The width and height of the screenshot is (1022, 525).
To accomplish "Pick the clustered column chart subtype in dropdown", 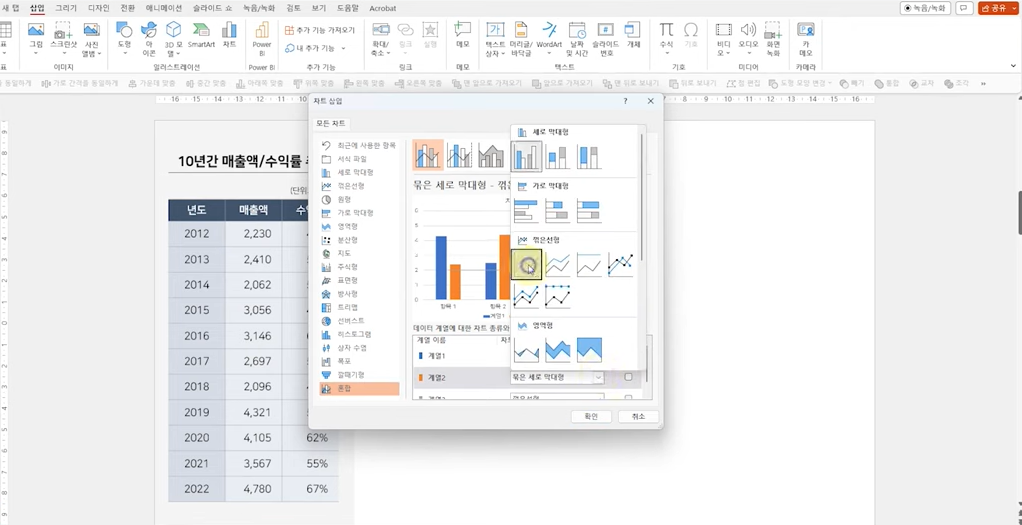I will coord(526,157).
